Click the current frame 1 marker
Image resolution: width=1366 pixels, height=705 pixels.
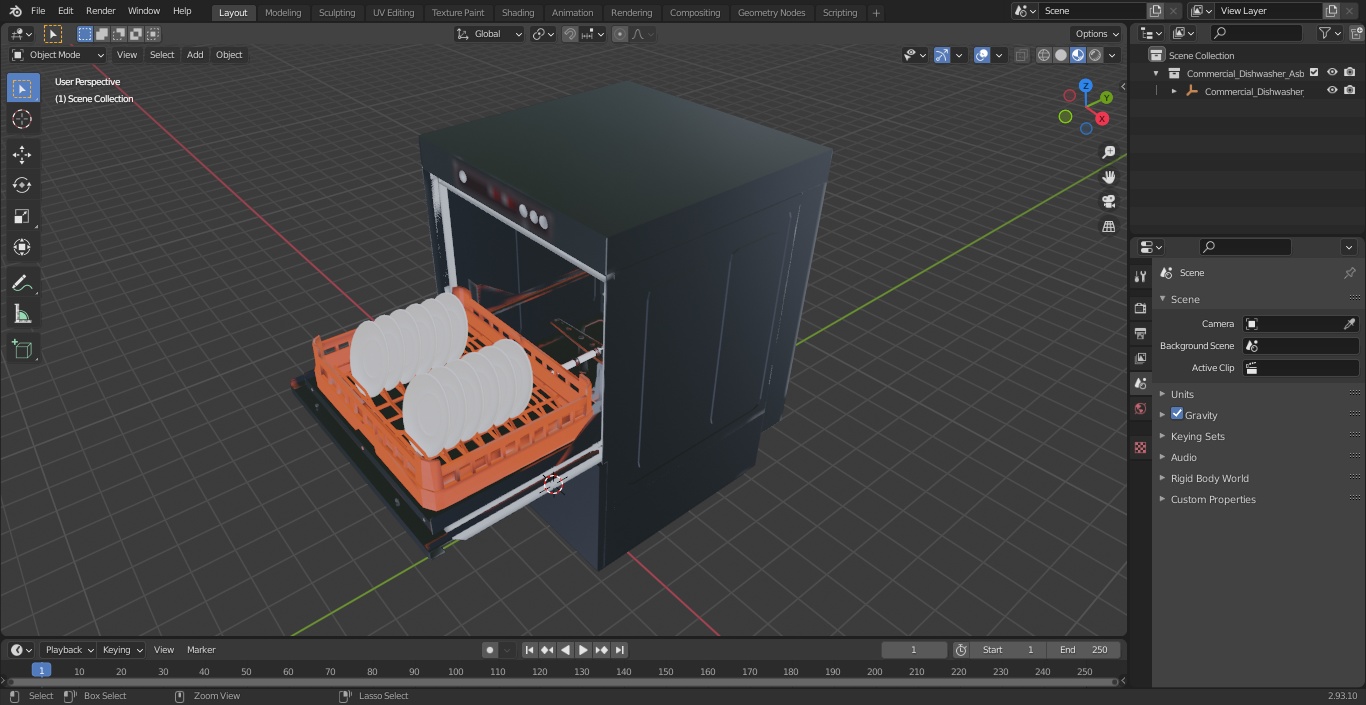tap(41, 671)
